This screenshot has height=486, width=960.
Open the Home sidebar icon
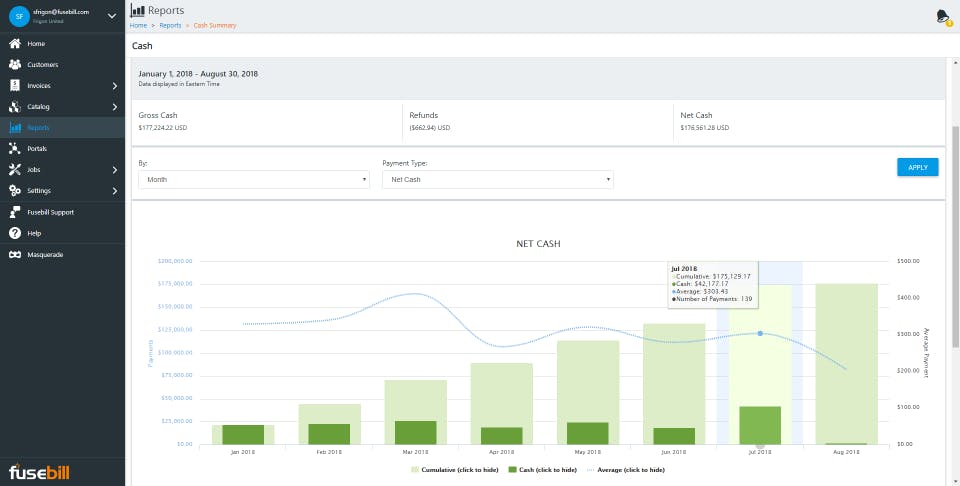15,44
